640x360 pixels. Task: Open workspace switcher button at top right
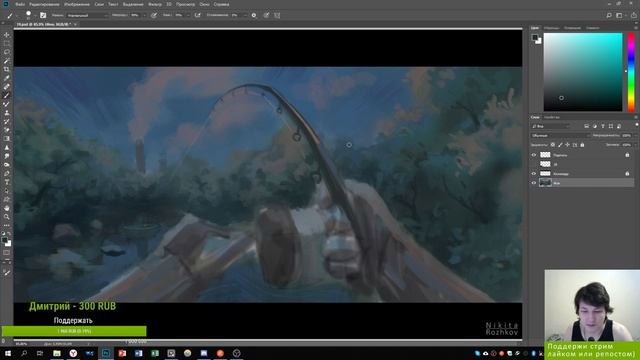point(620,15)
